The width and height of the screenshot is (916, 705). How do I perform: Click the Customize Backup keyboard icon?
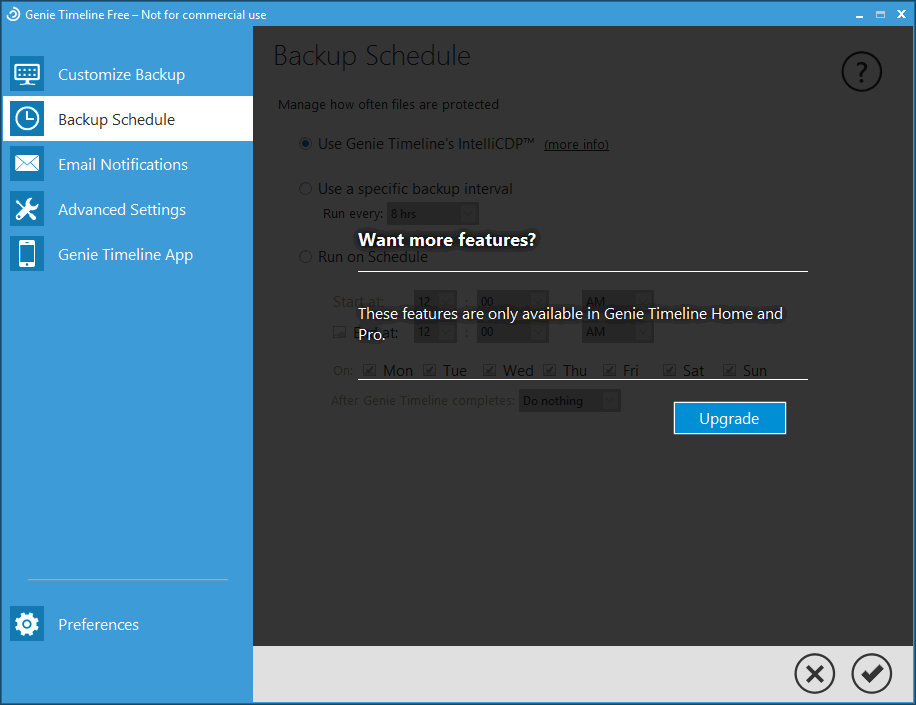(27, 74)
